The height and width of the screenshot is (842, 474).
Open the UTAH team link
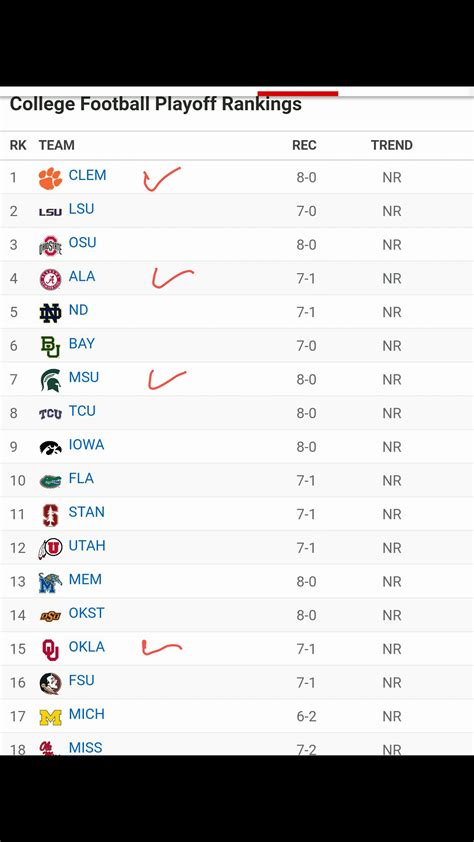87,546
